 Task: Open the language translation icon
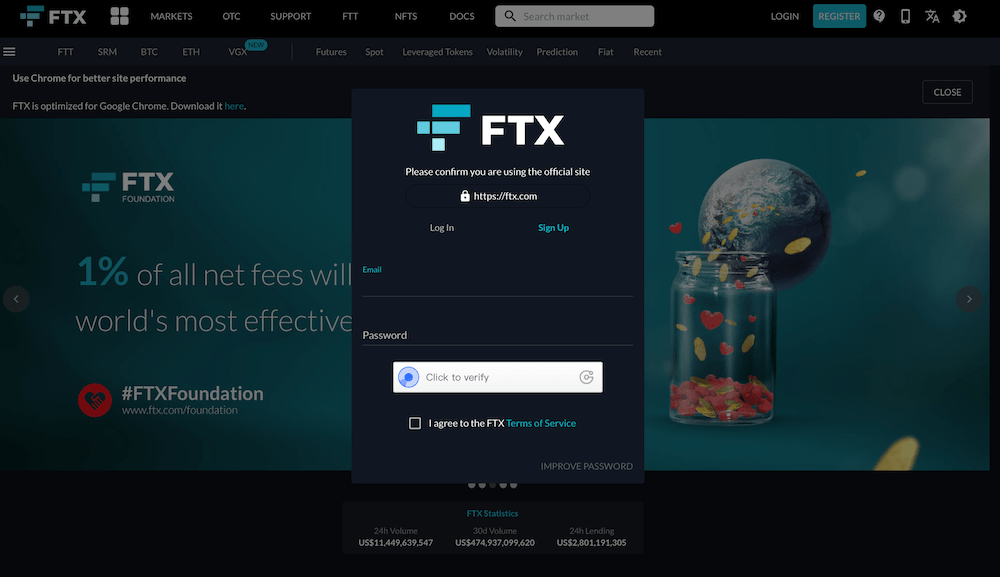click(932, 16)
